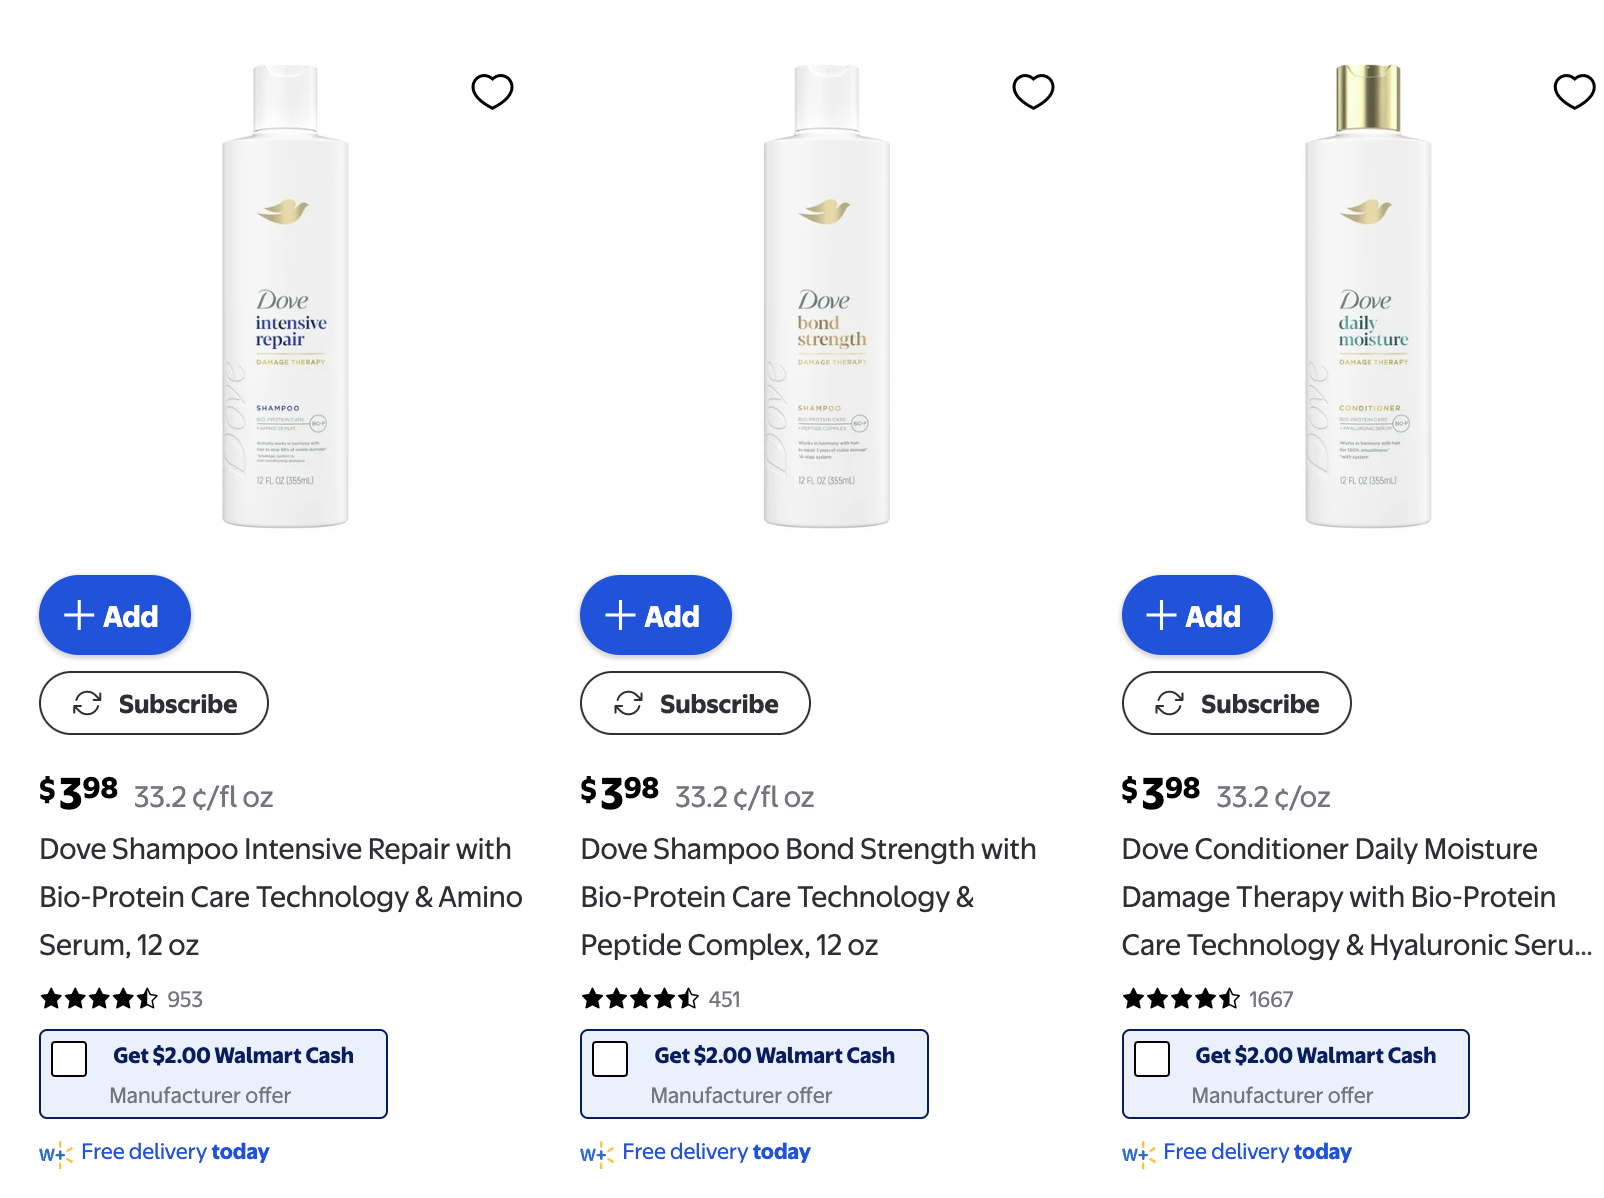
Task: Click Free delivery today under first product
Action: tap(175, 1152)
